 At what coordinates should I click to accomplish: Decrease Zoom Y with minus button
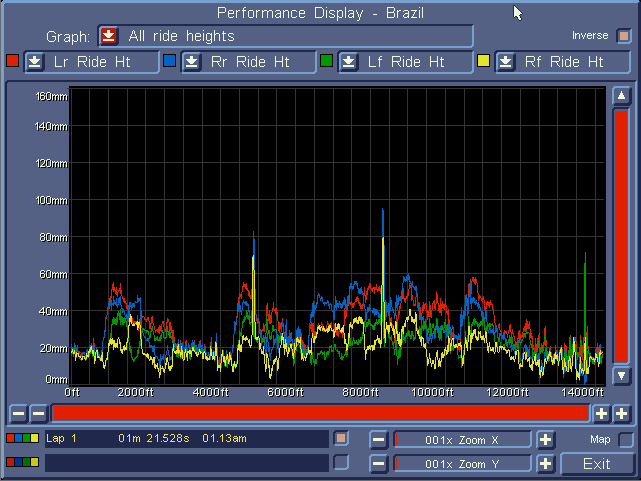pos(379,464)
